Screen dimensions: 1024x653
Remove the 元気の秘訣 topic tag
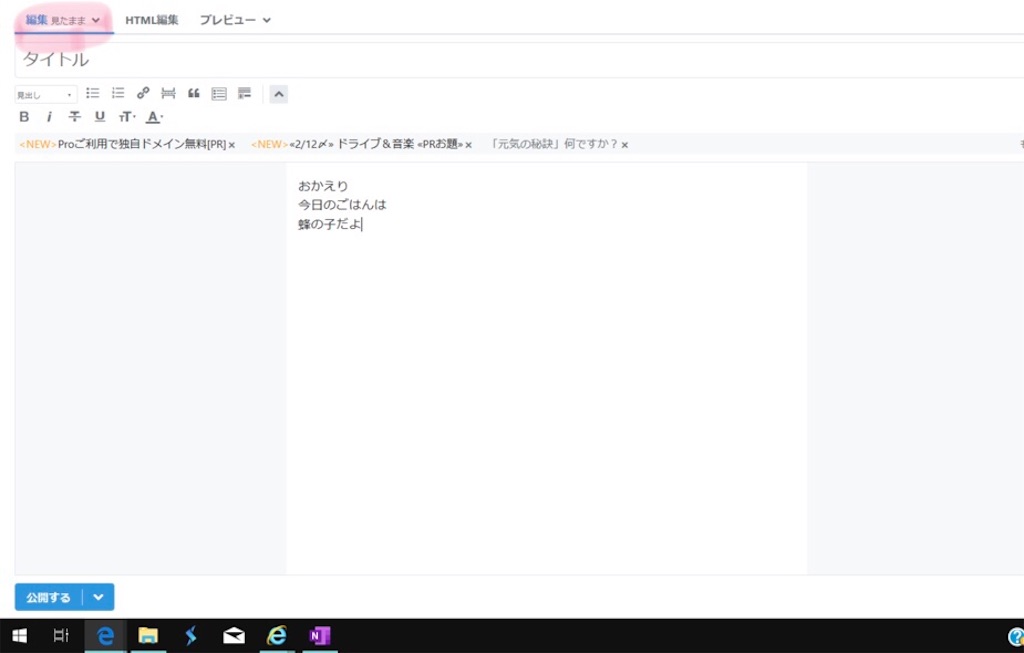point(624,144)
